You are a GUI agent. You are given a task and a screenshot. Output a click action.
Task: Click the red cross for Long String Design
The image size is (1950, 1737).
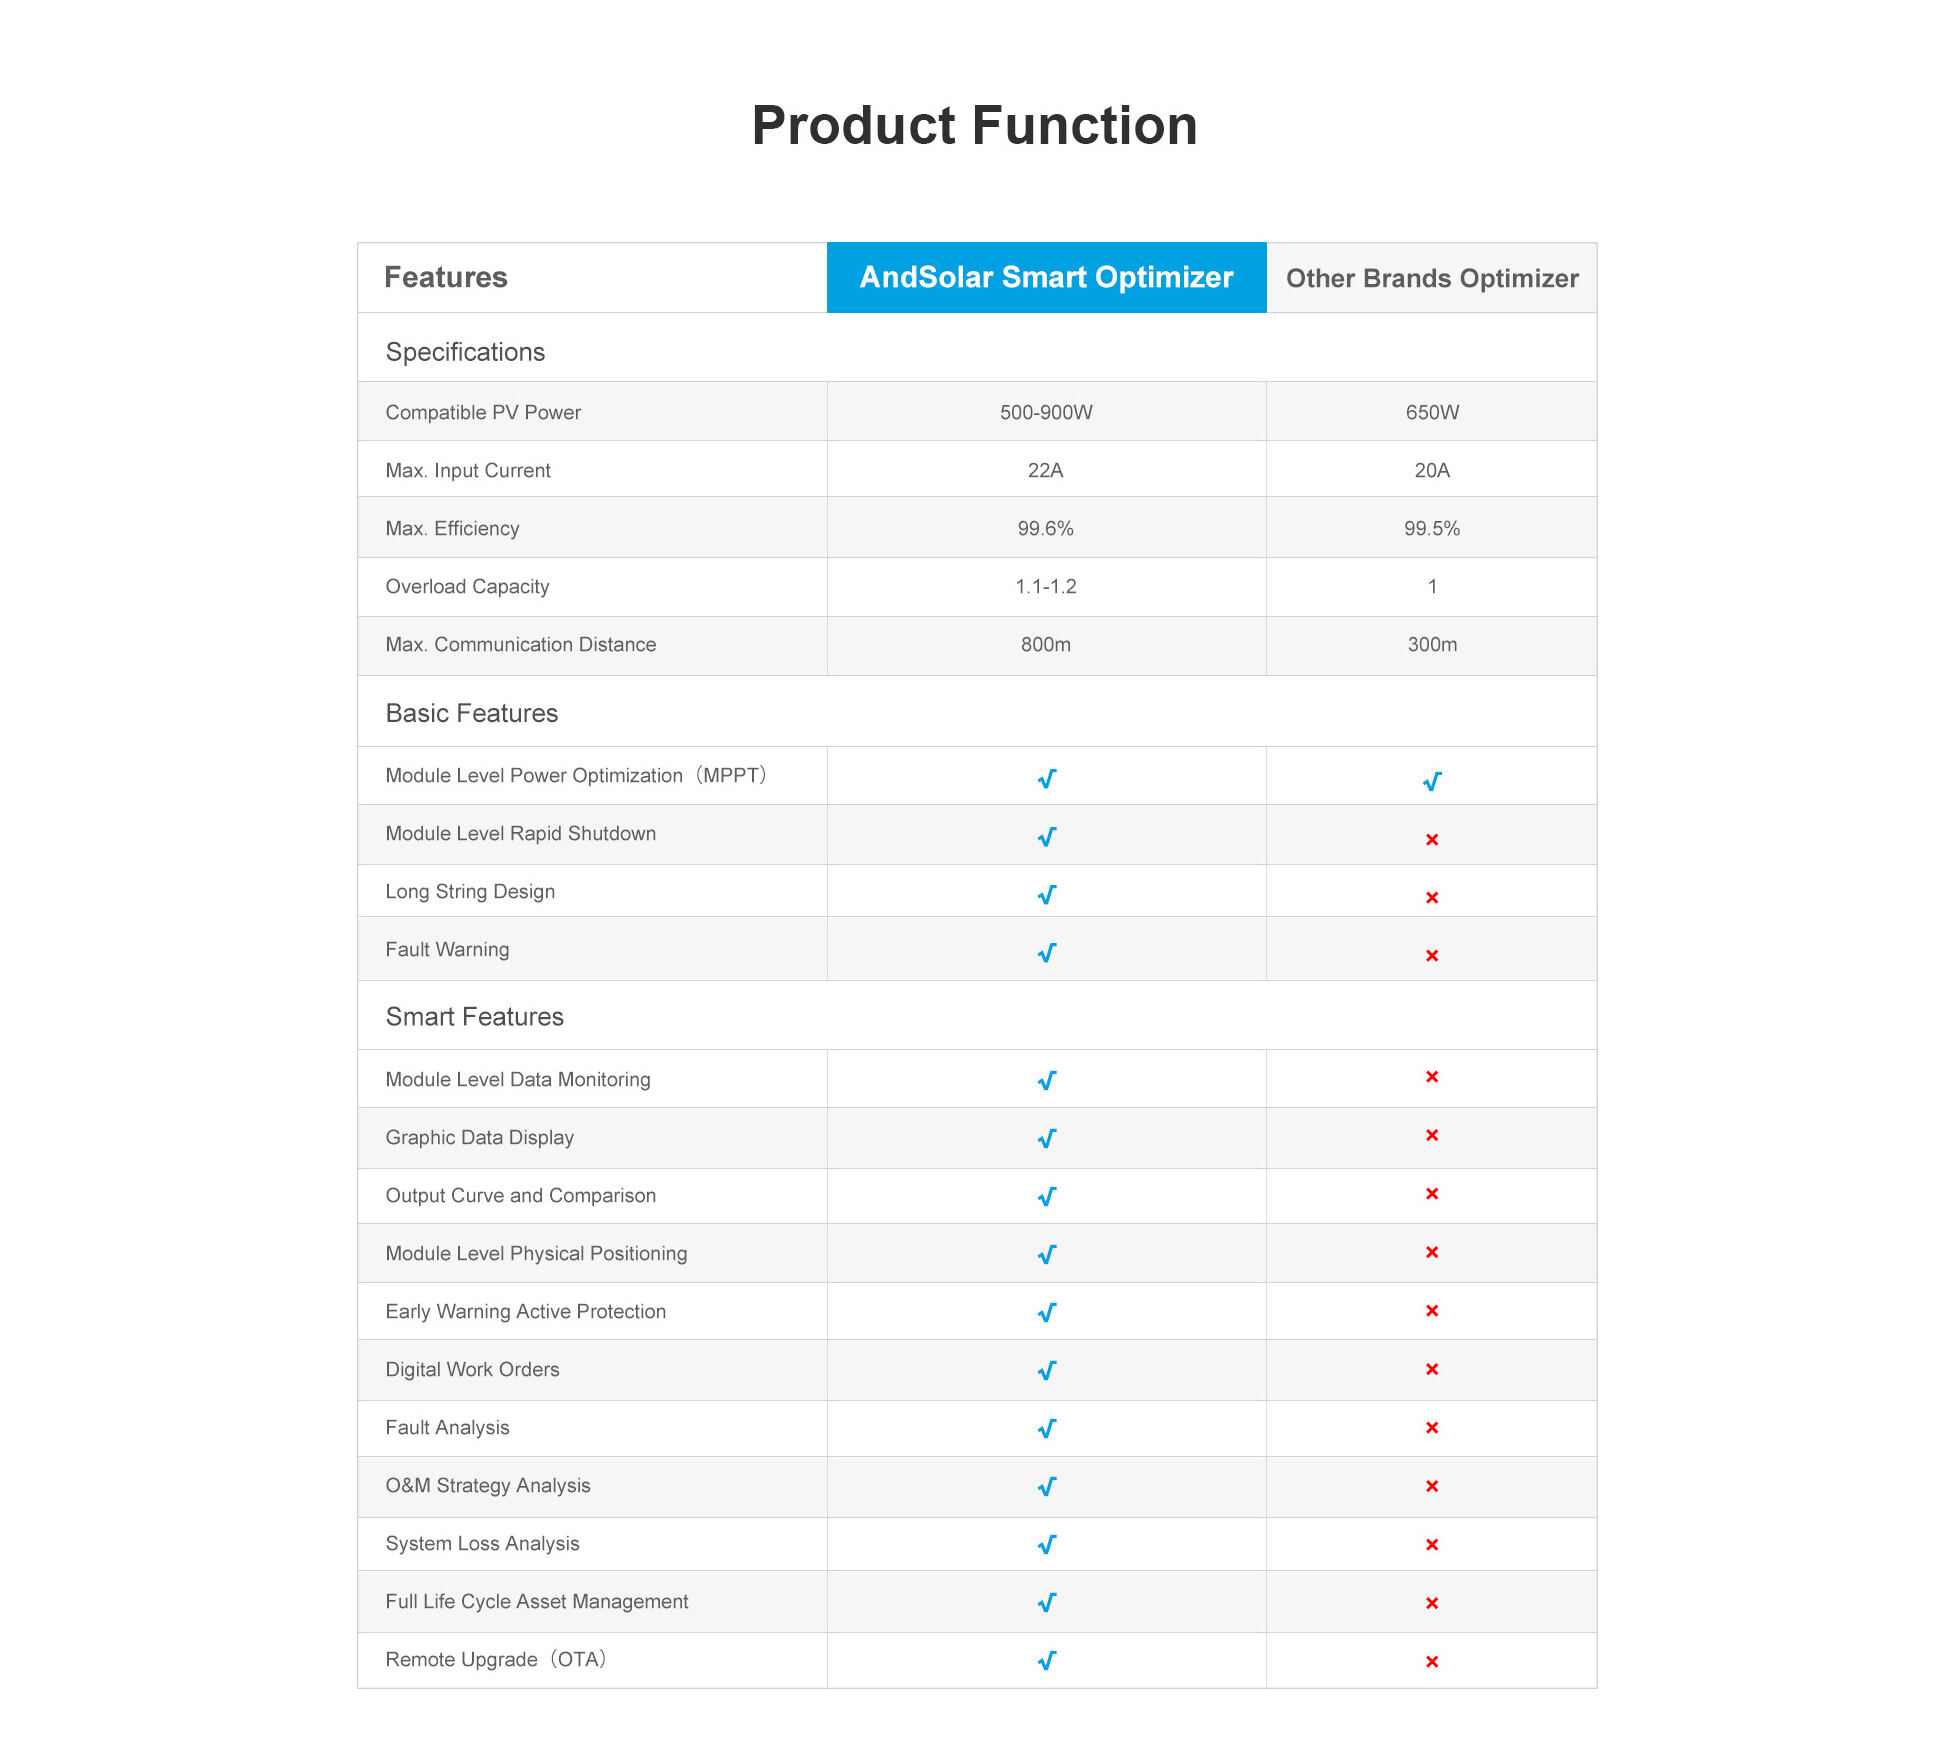pos(1432,898)
